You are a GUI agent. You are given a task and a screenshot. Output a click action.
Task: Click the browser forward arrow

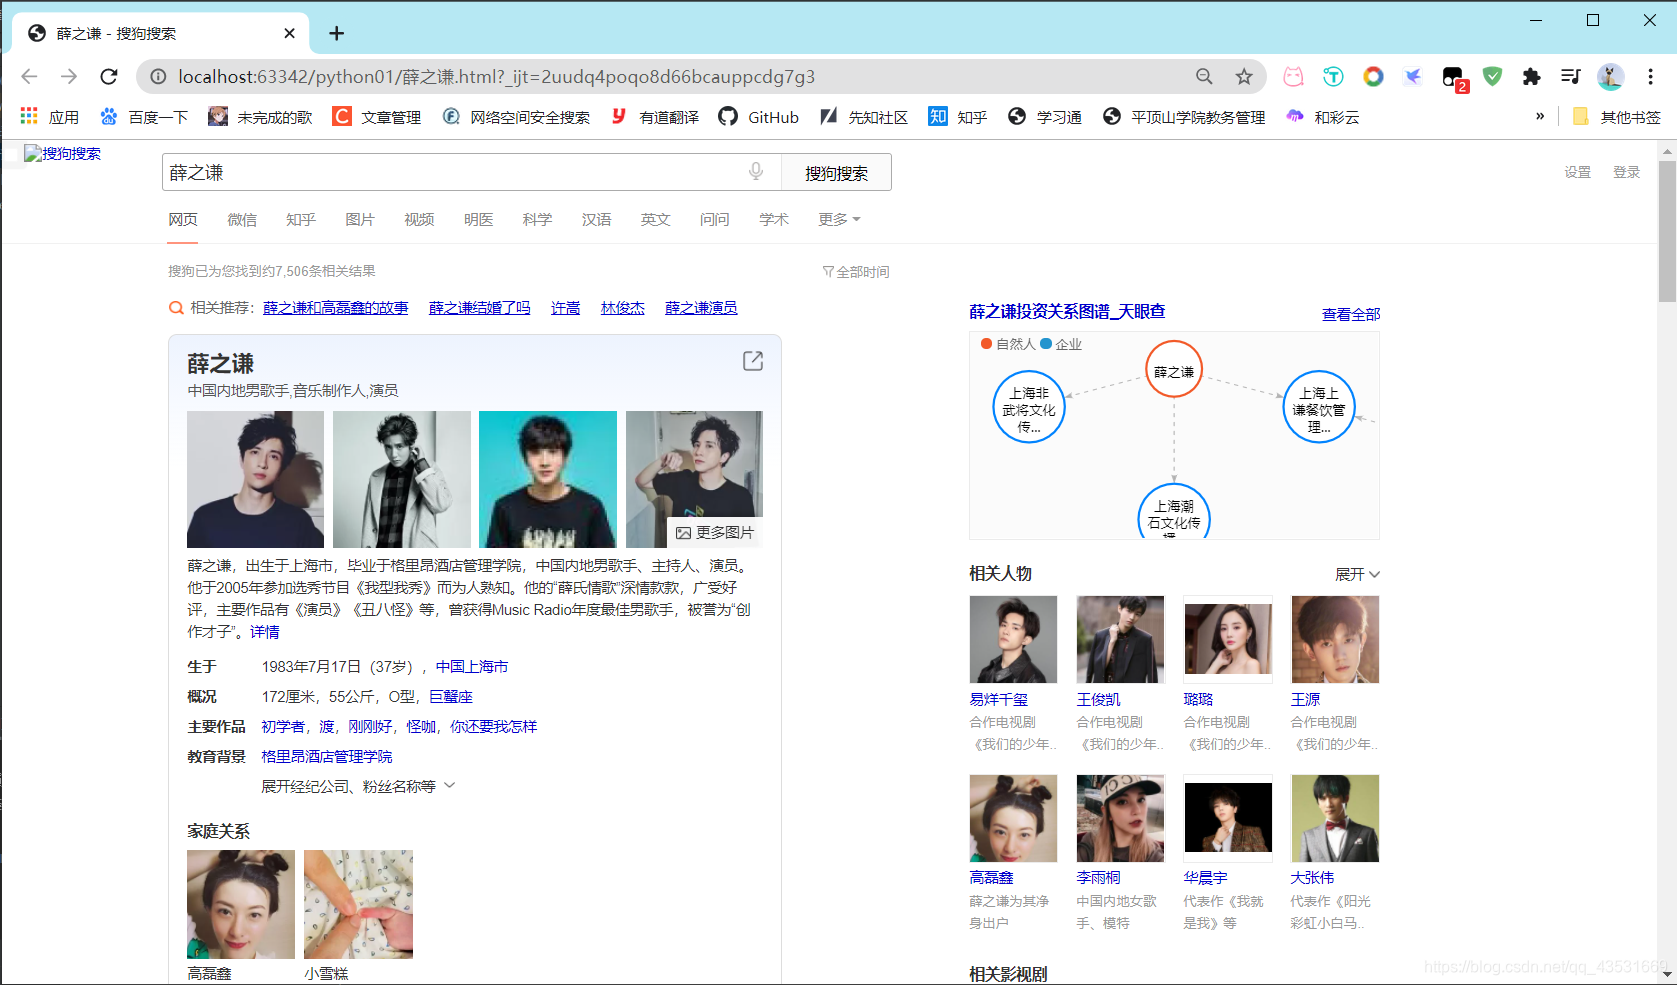[69, 77]
